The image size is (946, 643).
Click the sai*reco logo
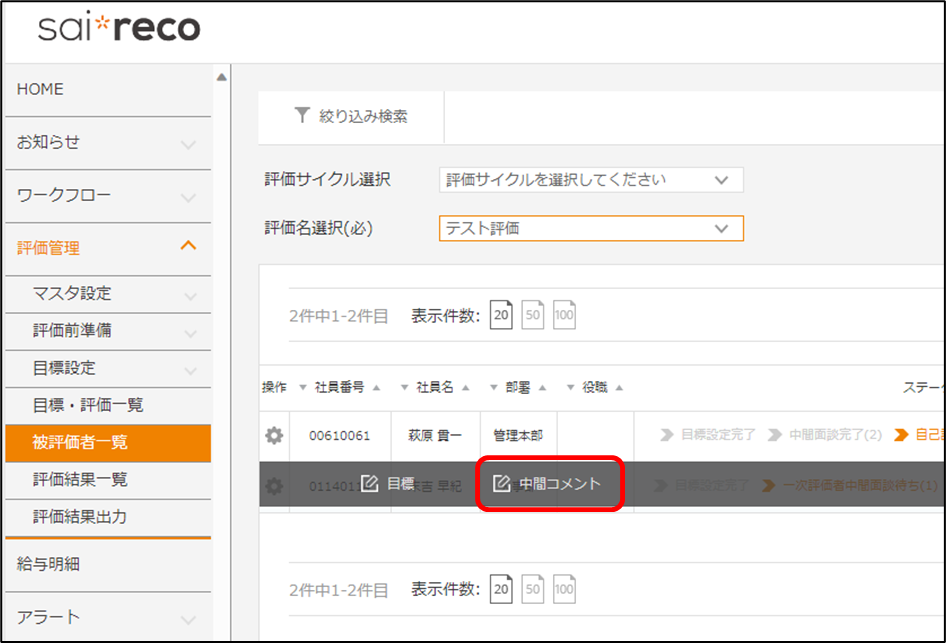pyautogui.click(x=119, y=29)
